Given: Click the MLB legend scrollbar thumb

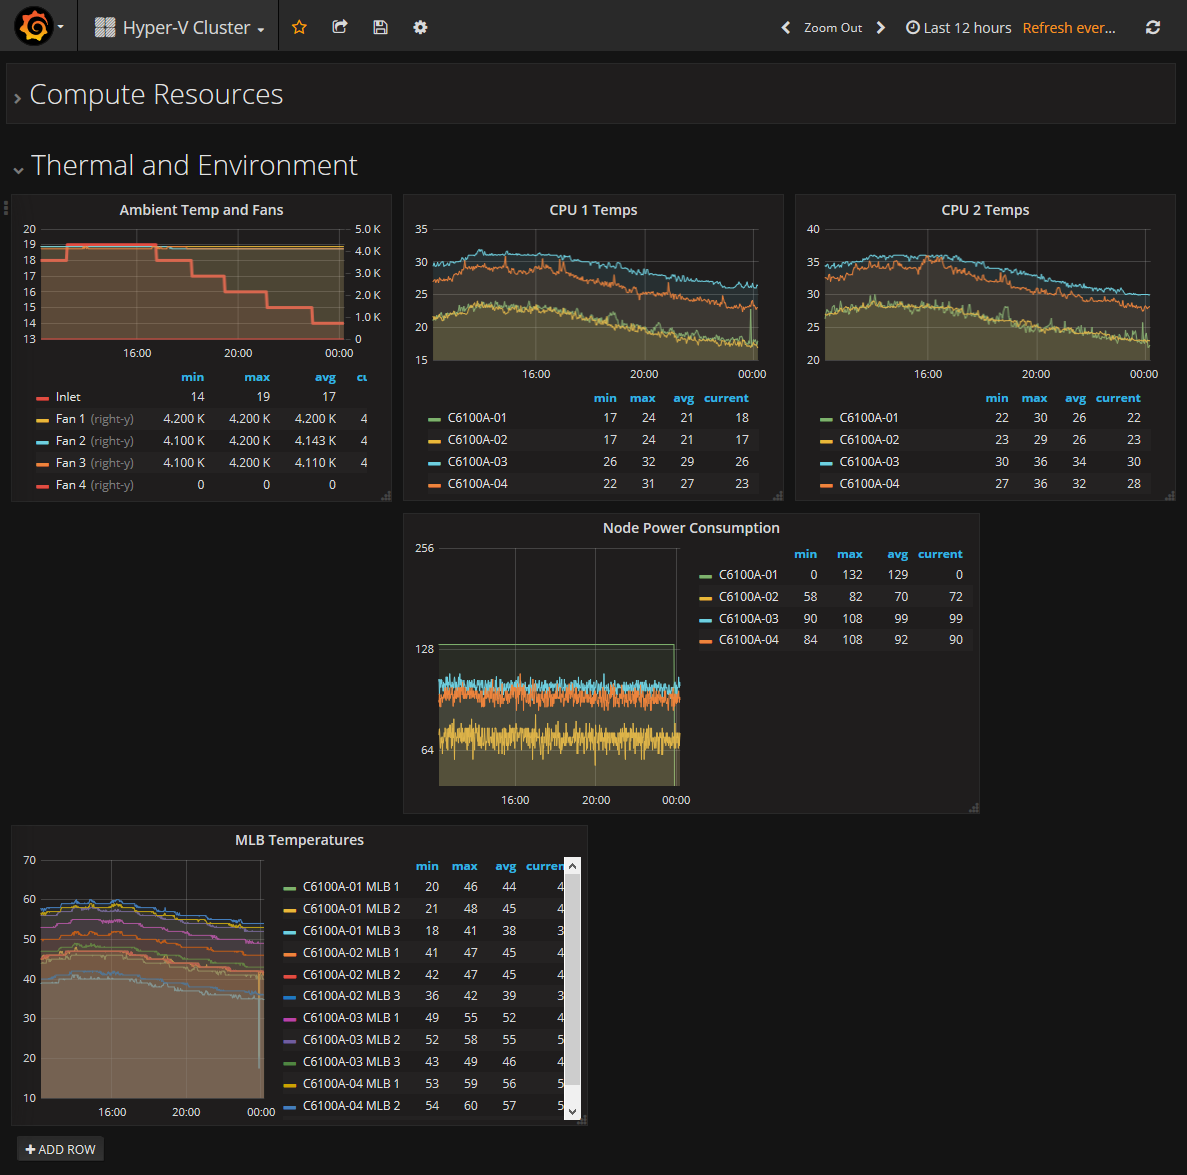Looking at the screenshot, I should 572,979.
